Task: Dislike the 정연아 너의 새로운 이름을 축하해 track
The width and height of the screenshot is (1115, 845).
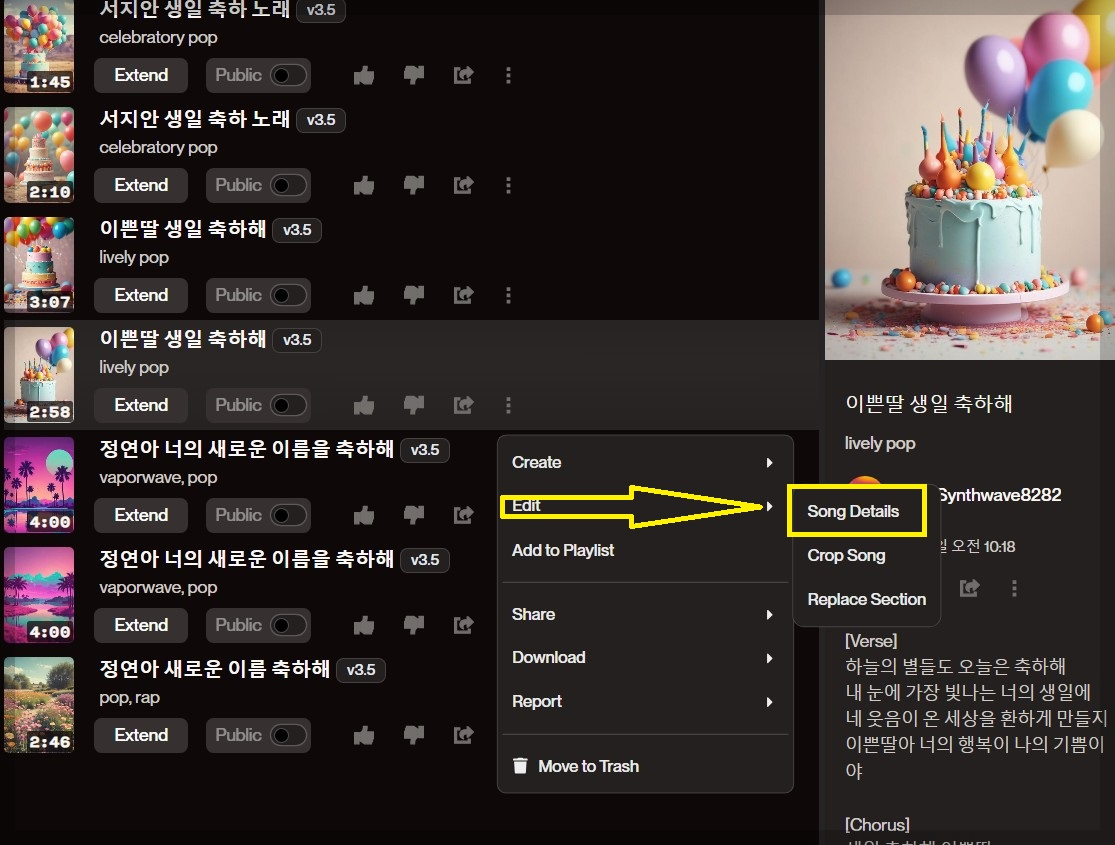Action: 413,515
